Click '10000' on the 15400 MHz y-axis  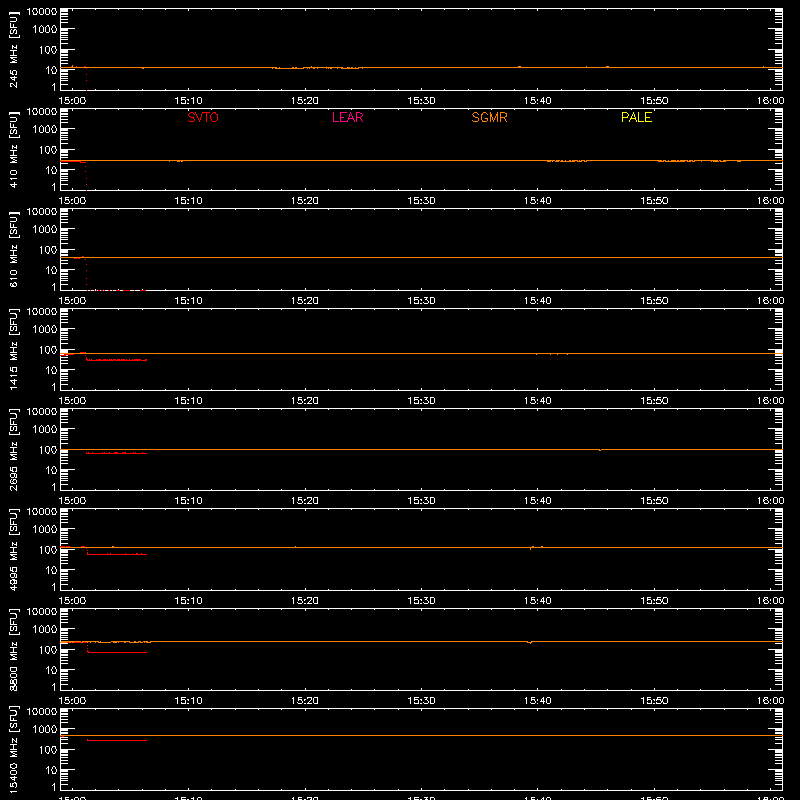[x=42, y=712]
